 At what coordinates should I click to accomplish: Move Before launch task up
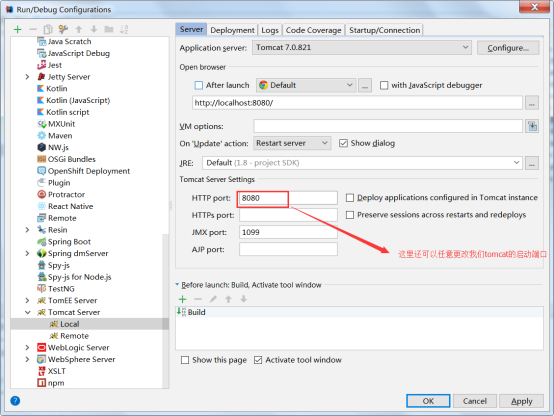[229, 299]
